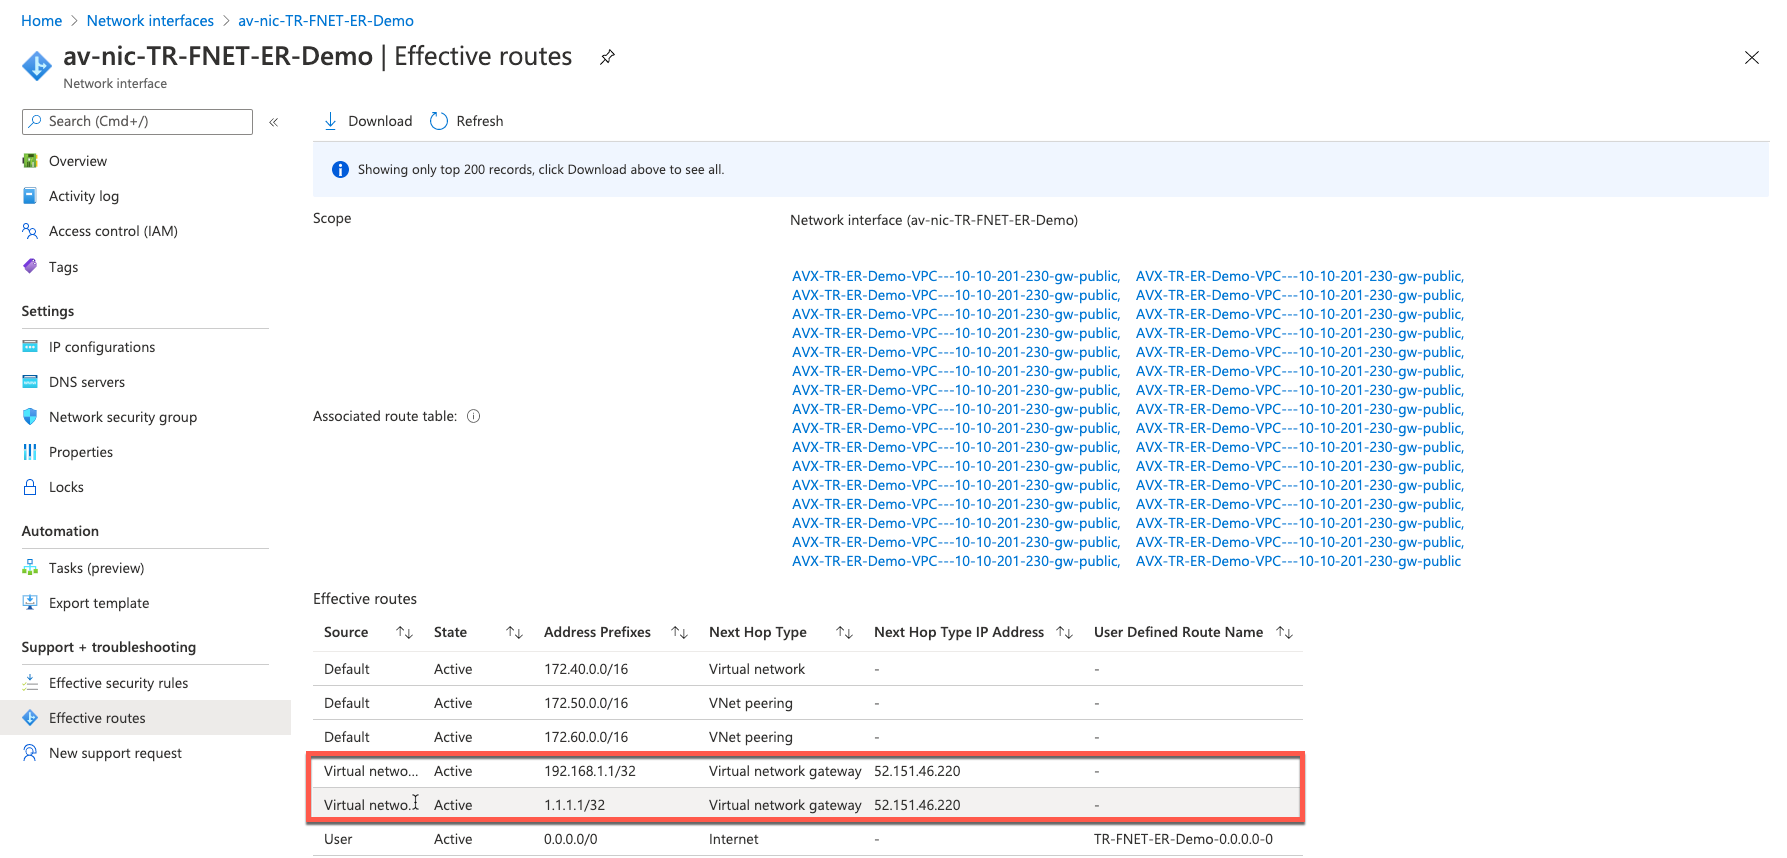This screenshot has width=1787, height=858.
Task: Click the Download button label
Action: pos(380,121)
